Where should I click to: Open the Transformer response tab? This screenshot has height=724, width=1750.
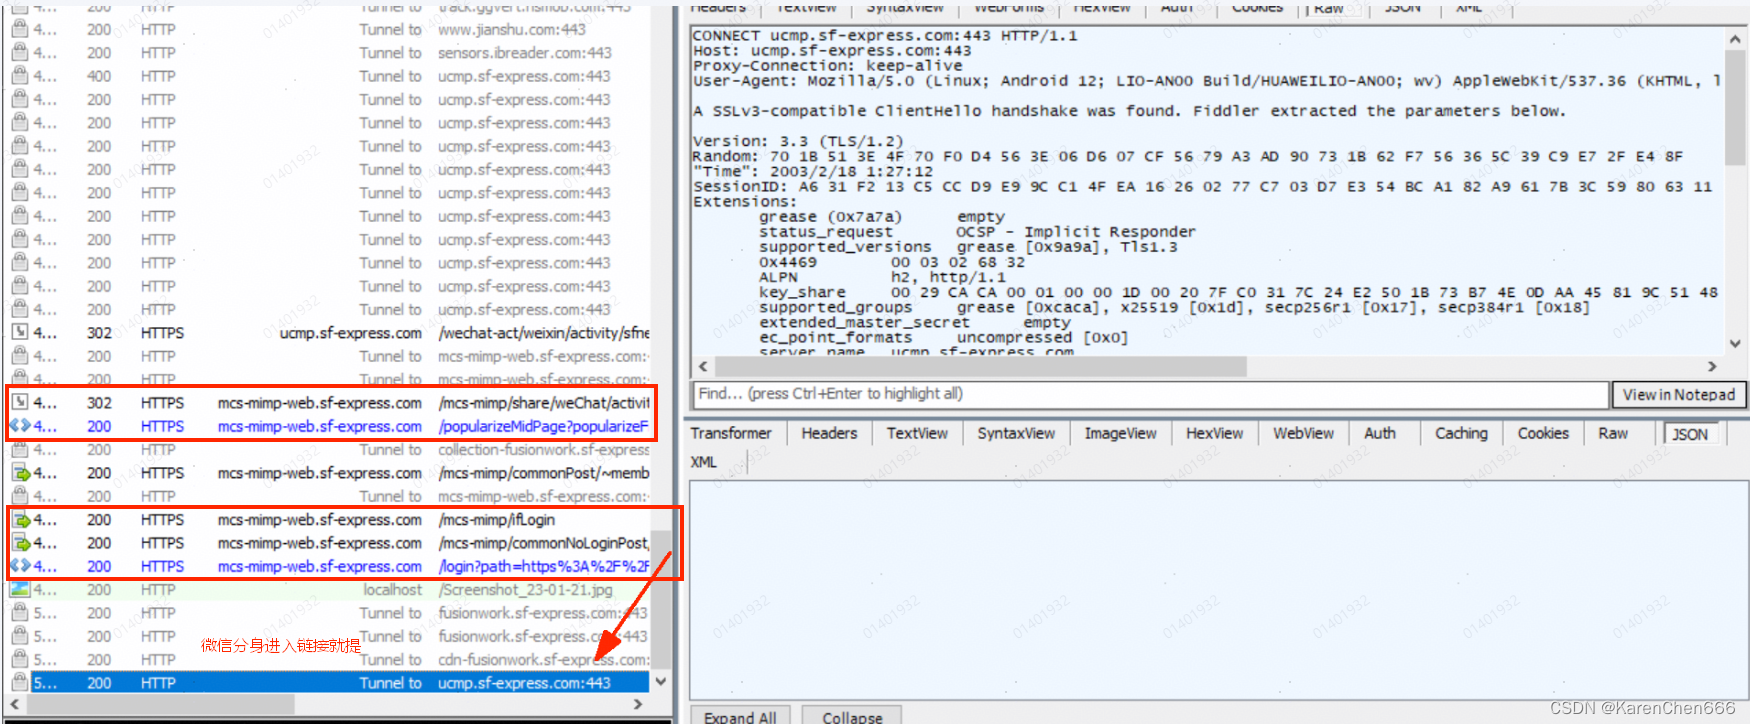(x=731, y=433)
